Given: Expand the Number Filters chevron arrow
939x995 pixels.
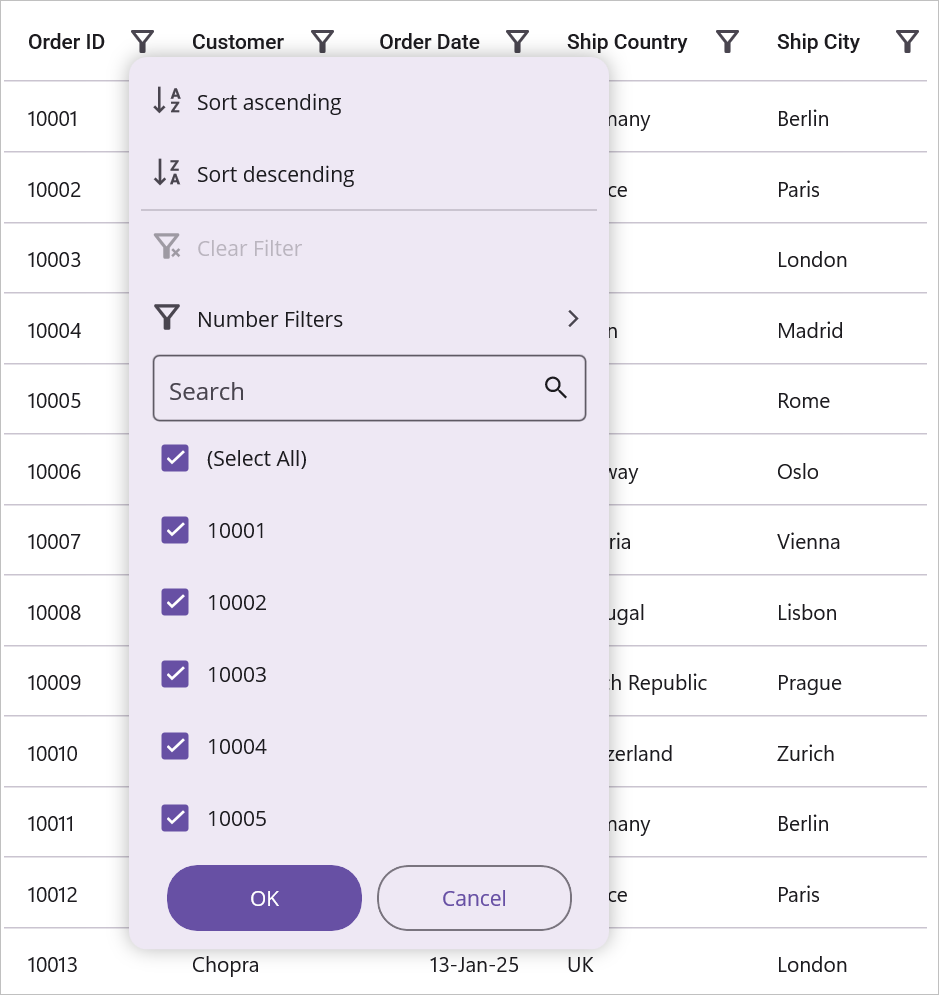Looking at the screenshot, I should pos(574,319).
